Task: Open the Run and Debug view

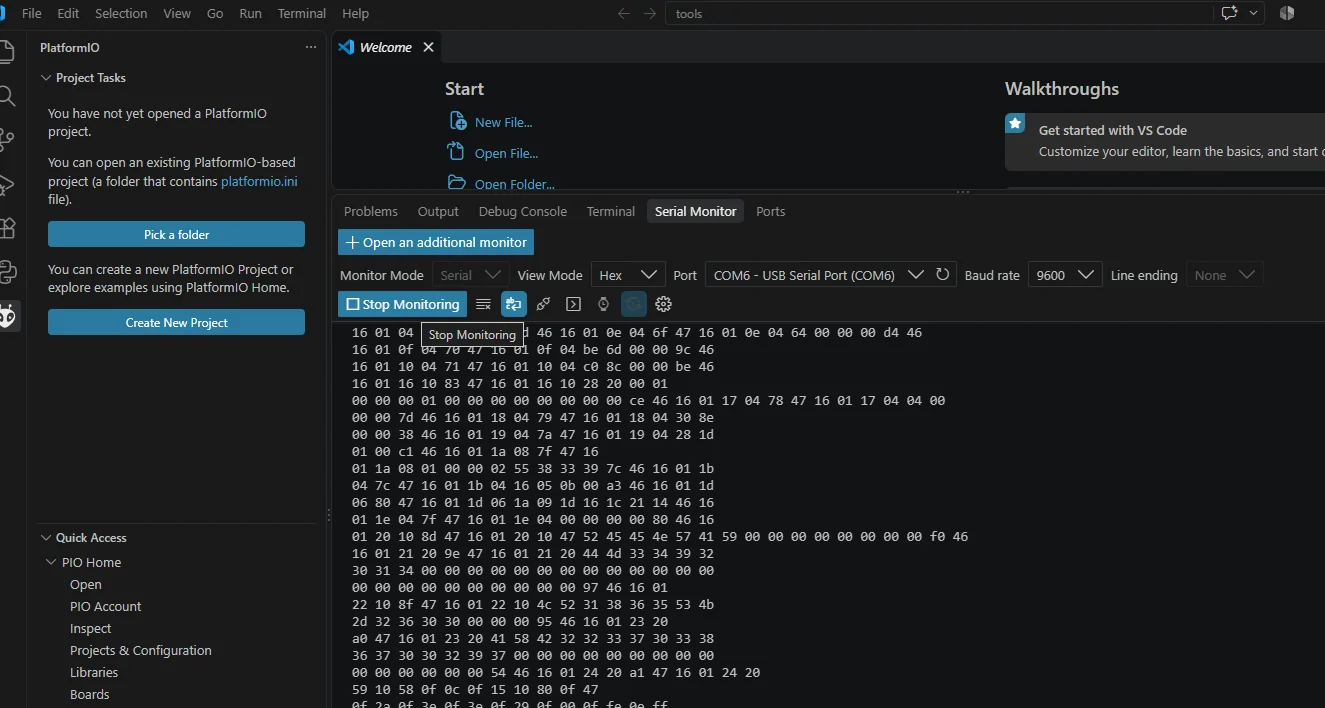Action: [x=6, y=184]
